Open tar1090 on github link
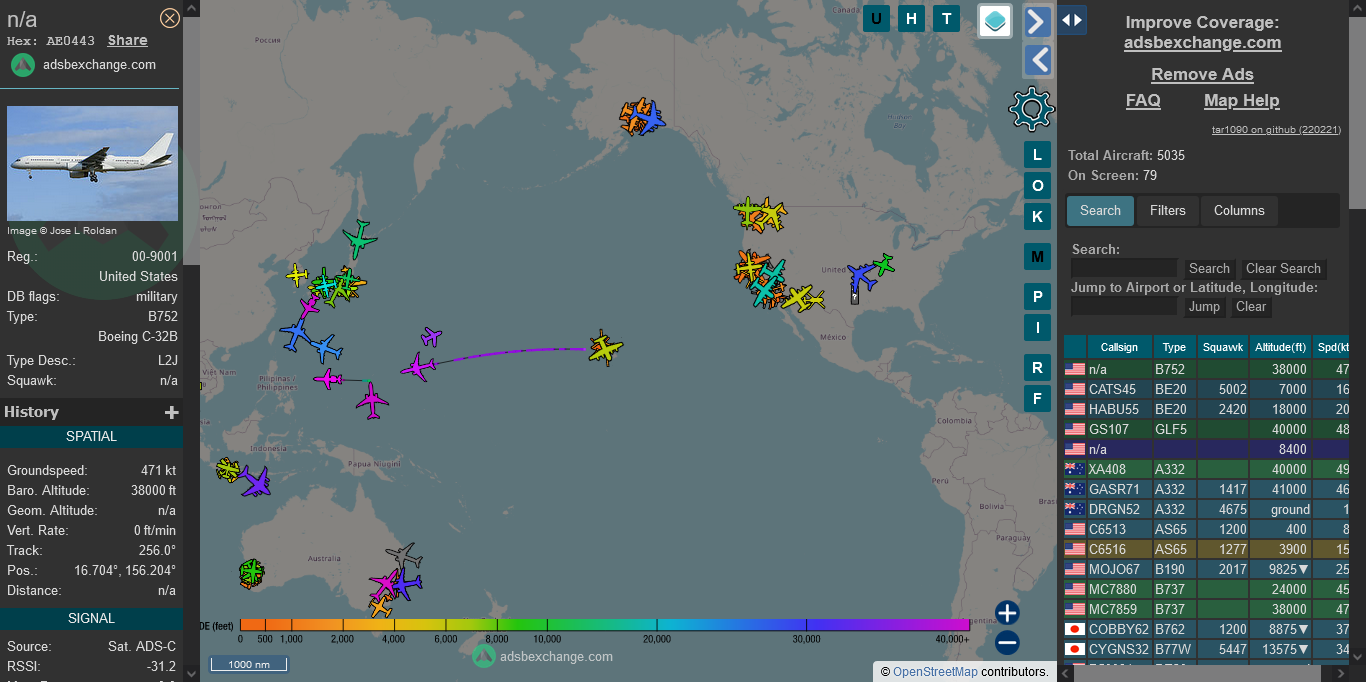The height and width of the screenshot is (682, 1366). (x=1276, y=129)
